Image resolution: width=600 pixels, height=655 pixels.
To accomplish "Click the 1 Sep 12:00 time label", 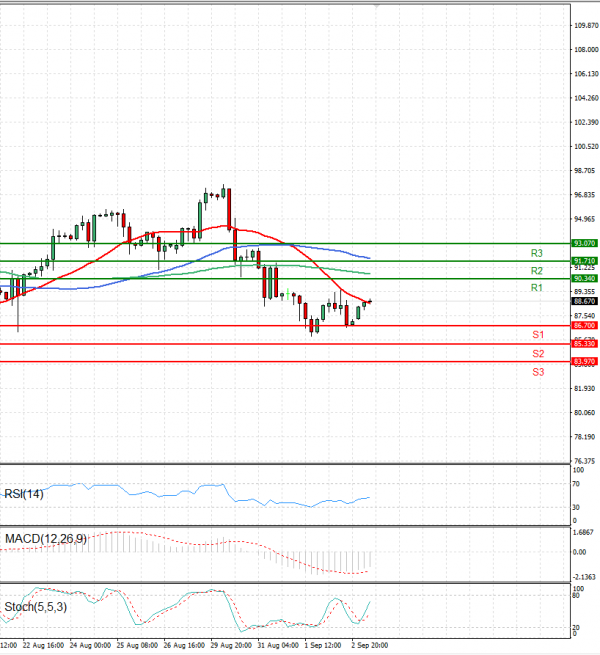I will tap(323, 645).
